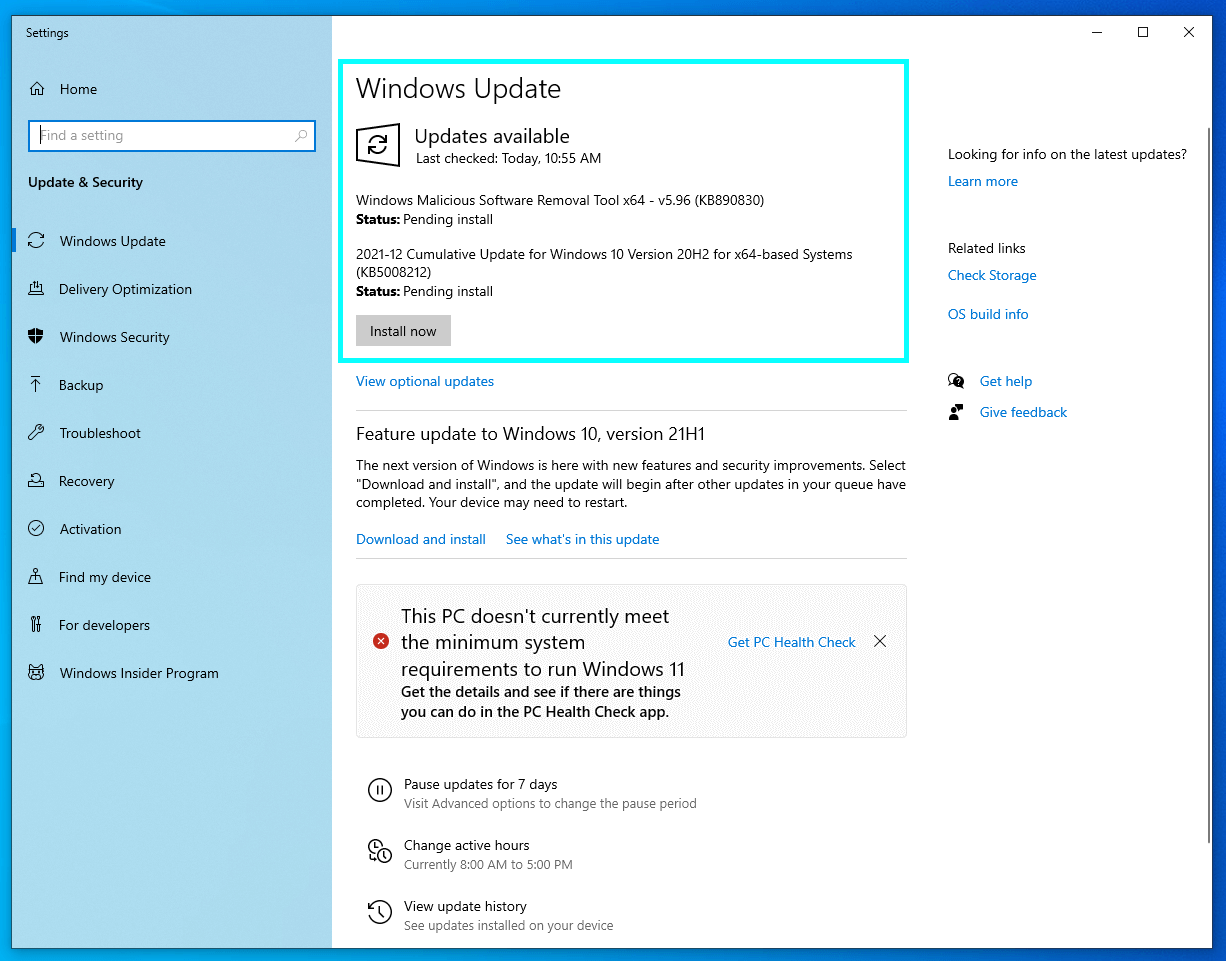The width and height of the screenshot is (1226, 961).
Task: Click the Give feedback icon
Action: click(x=957, y=412)
